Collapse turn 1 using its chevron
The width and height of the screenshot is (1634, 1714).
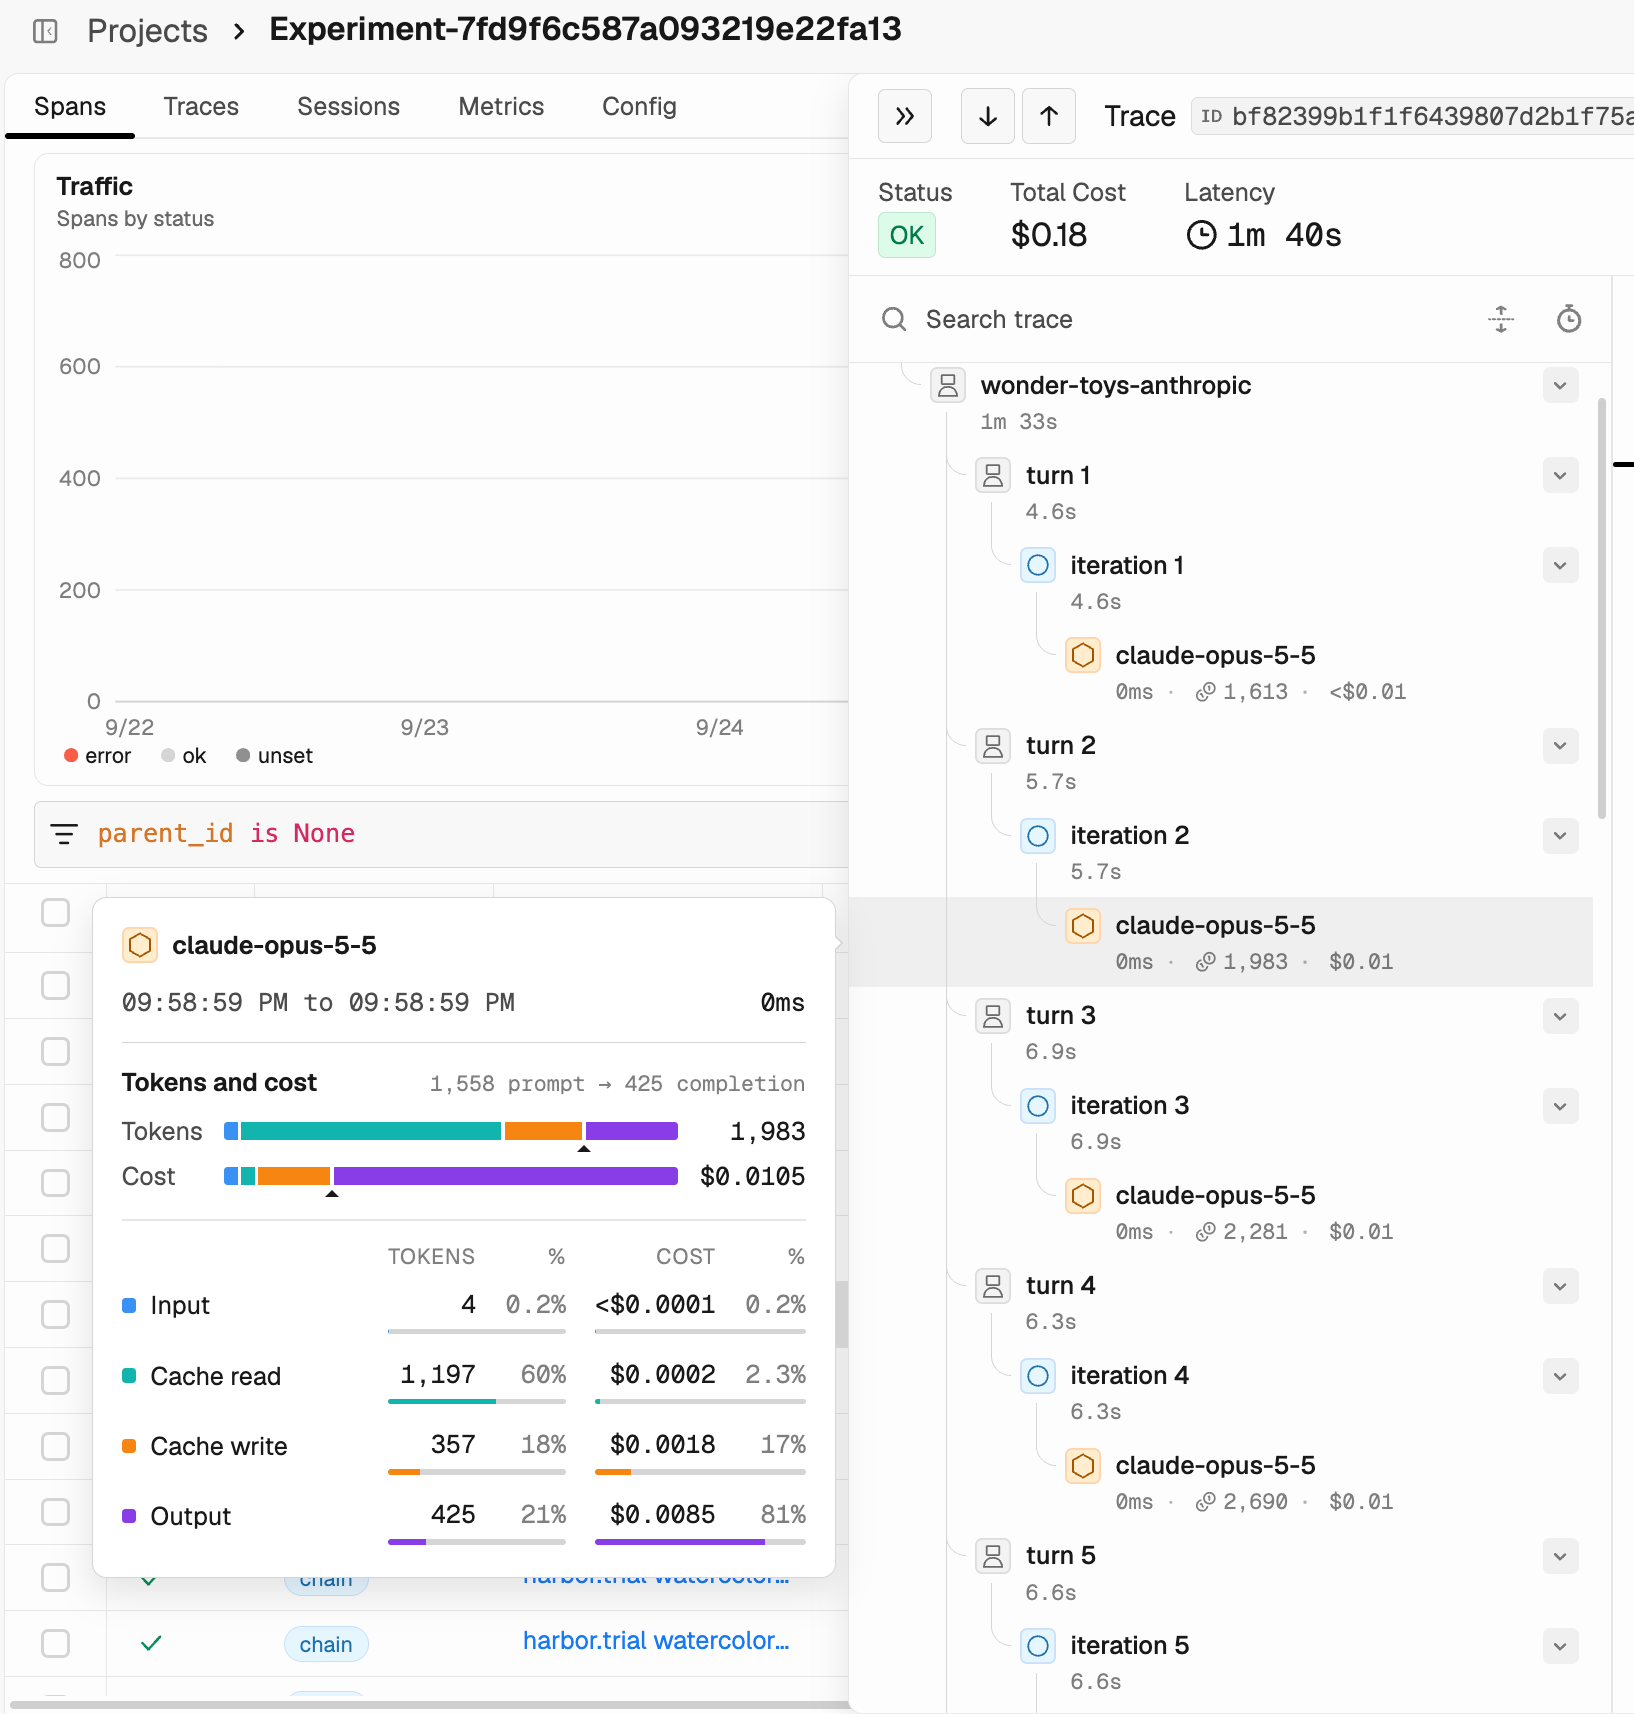(1560, 475)
